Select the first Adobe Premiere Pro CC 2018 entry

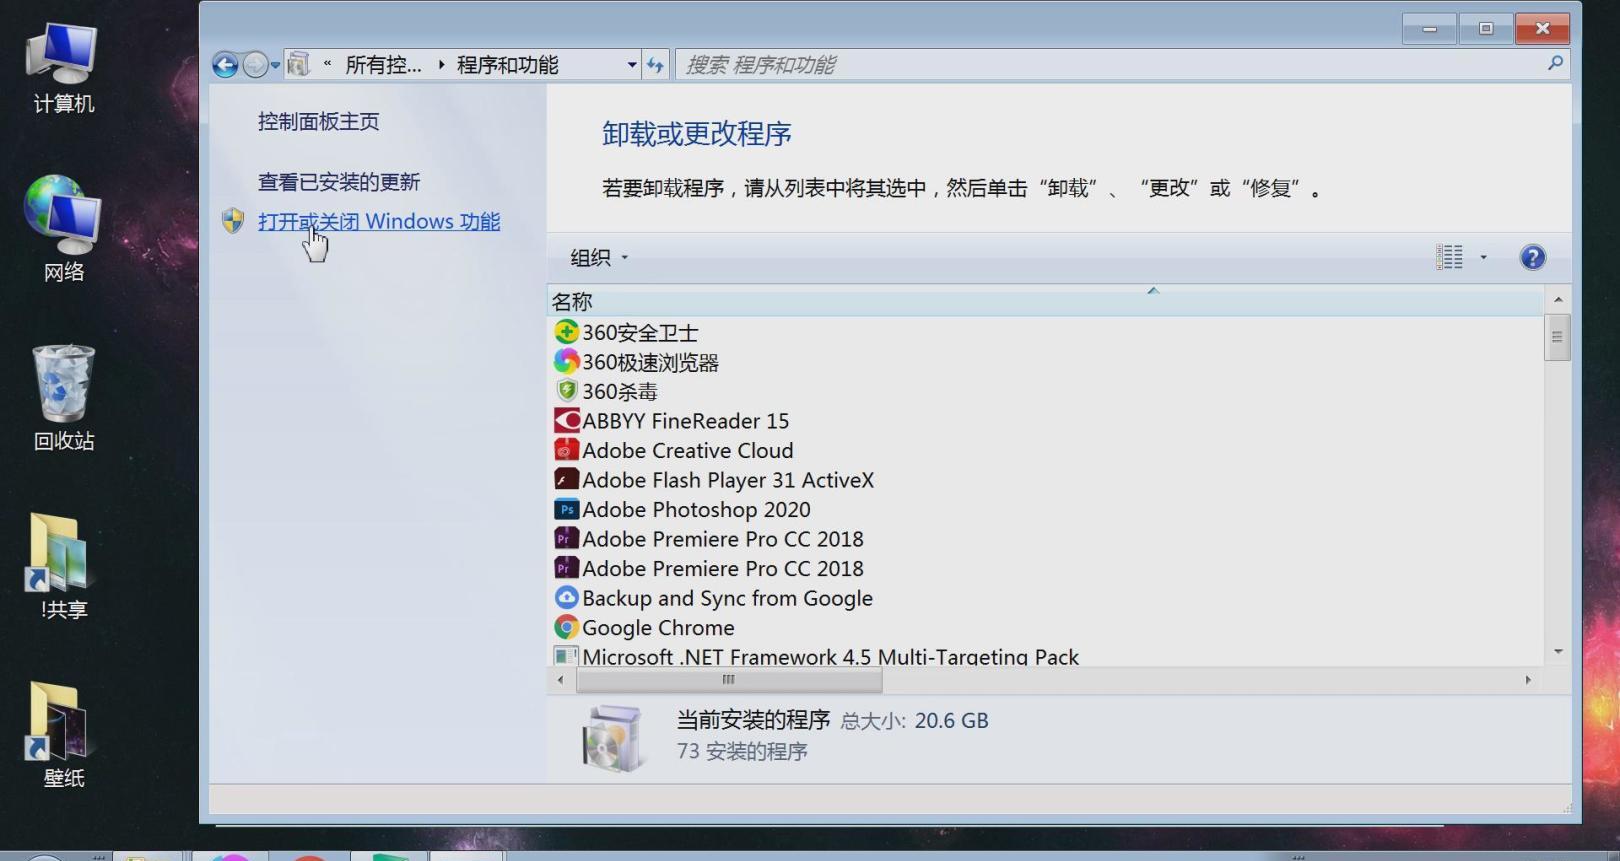tap(722, 539)
